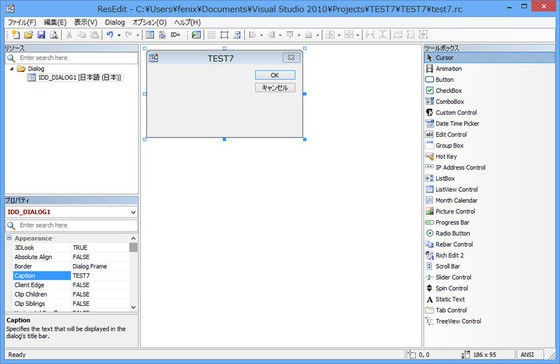Select the Edit Control tool
This screenshot has height=364, width=560.
[x=489, y=135]
